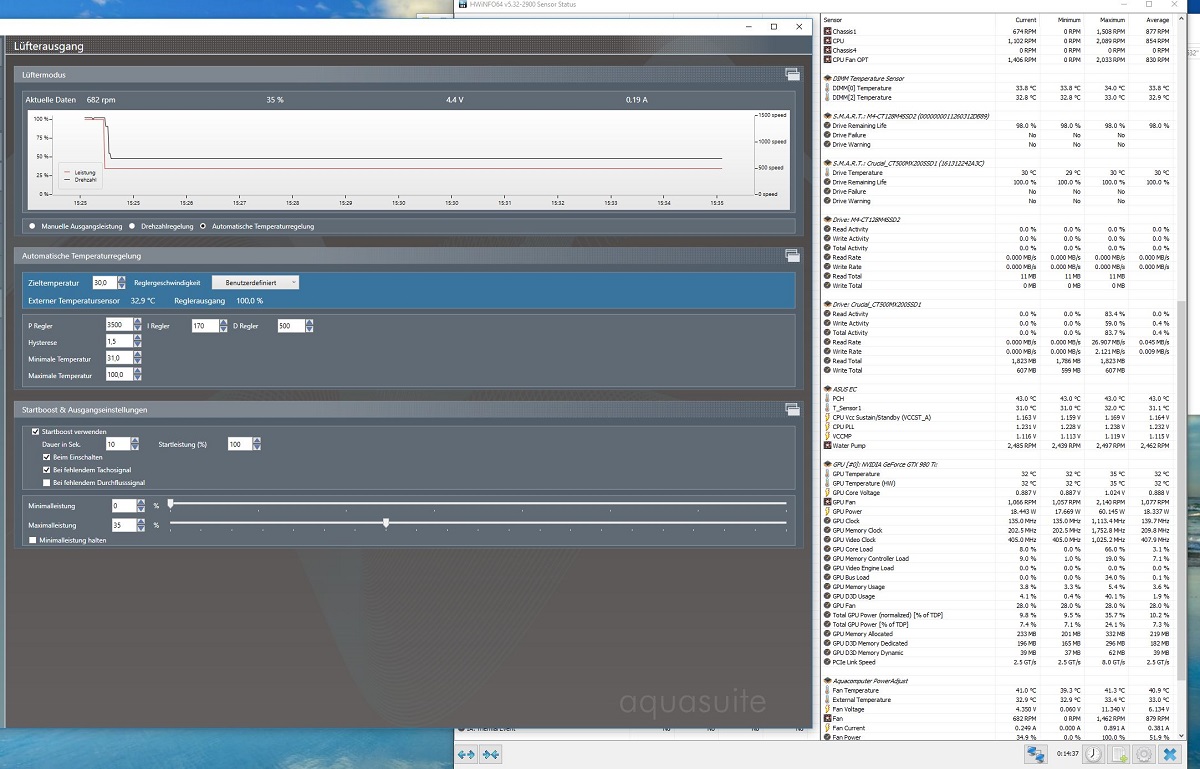
Task: Uncheck Startboost verwenden checkbox
Action: [36, 431]
